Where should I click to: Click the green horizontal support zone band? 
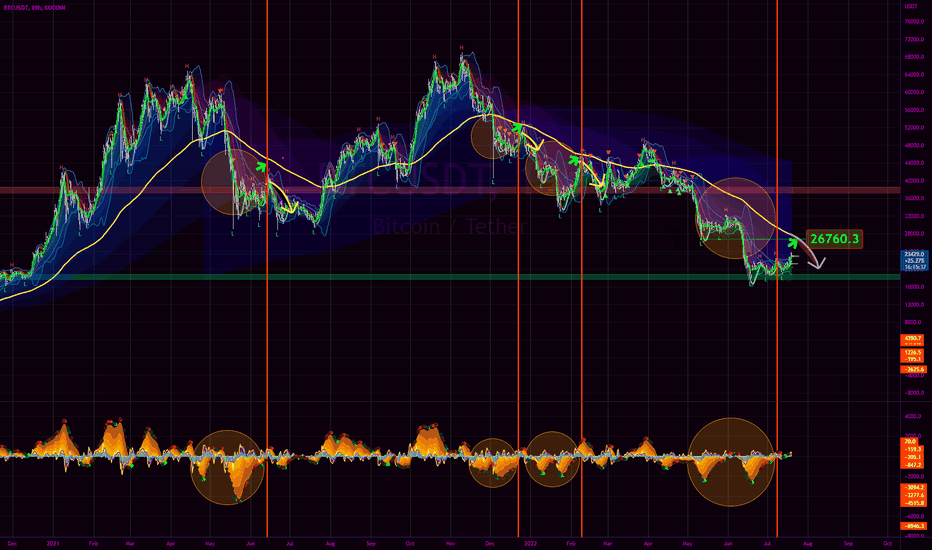tap(450, 277)
